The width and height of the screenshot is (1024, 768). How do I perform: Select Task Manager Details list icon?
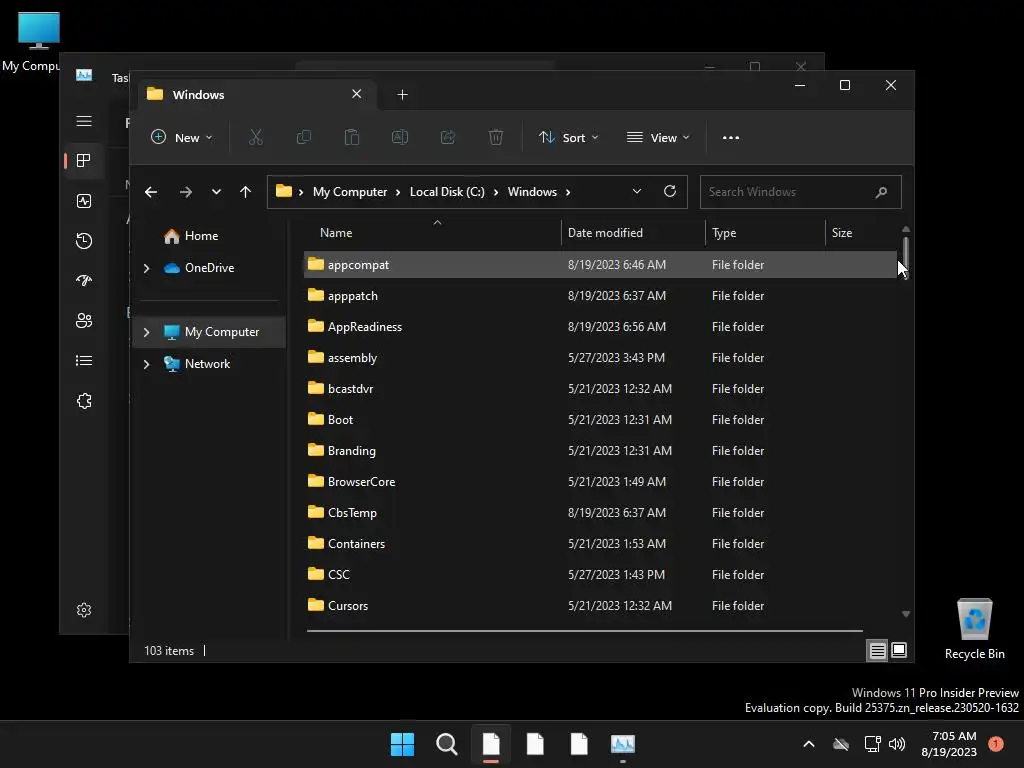84,360
